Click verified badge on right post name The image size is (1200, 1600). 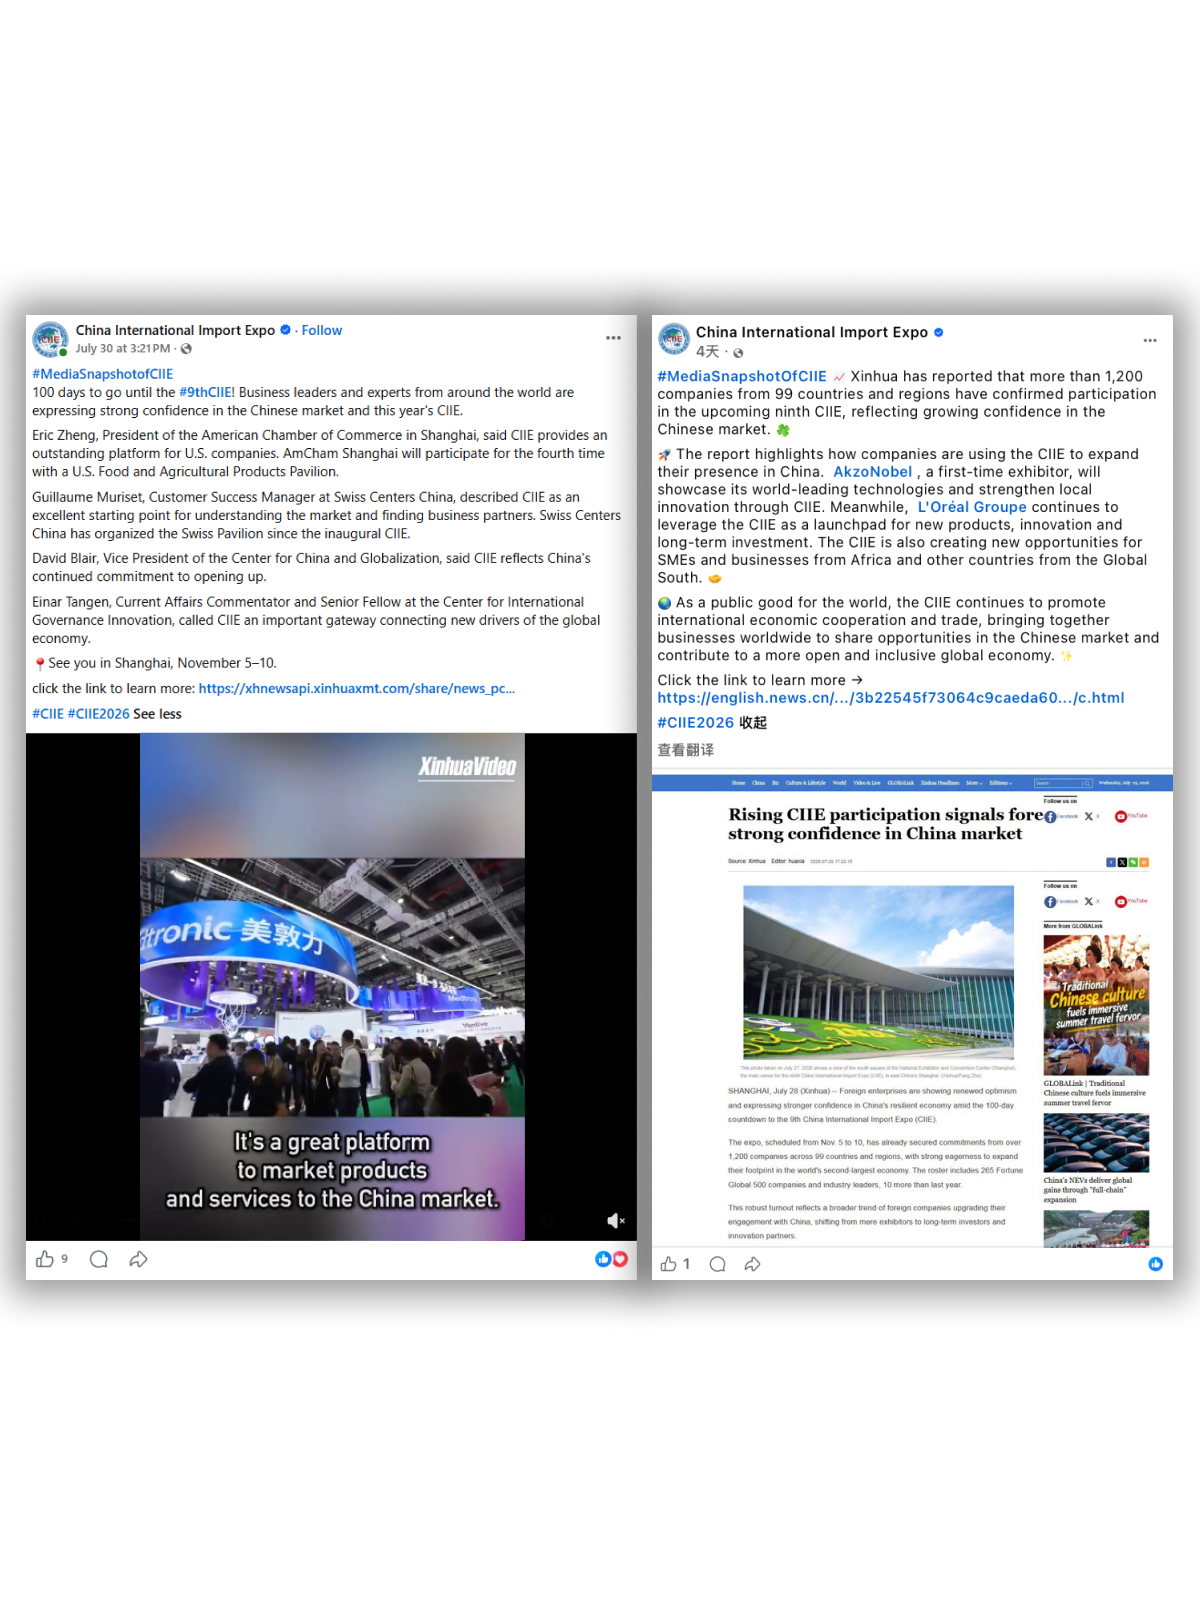point(938,332)
